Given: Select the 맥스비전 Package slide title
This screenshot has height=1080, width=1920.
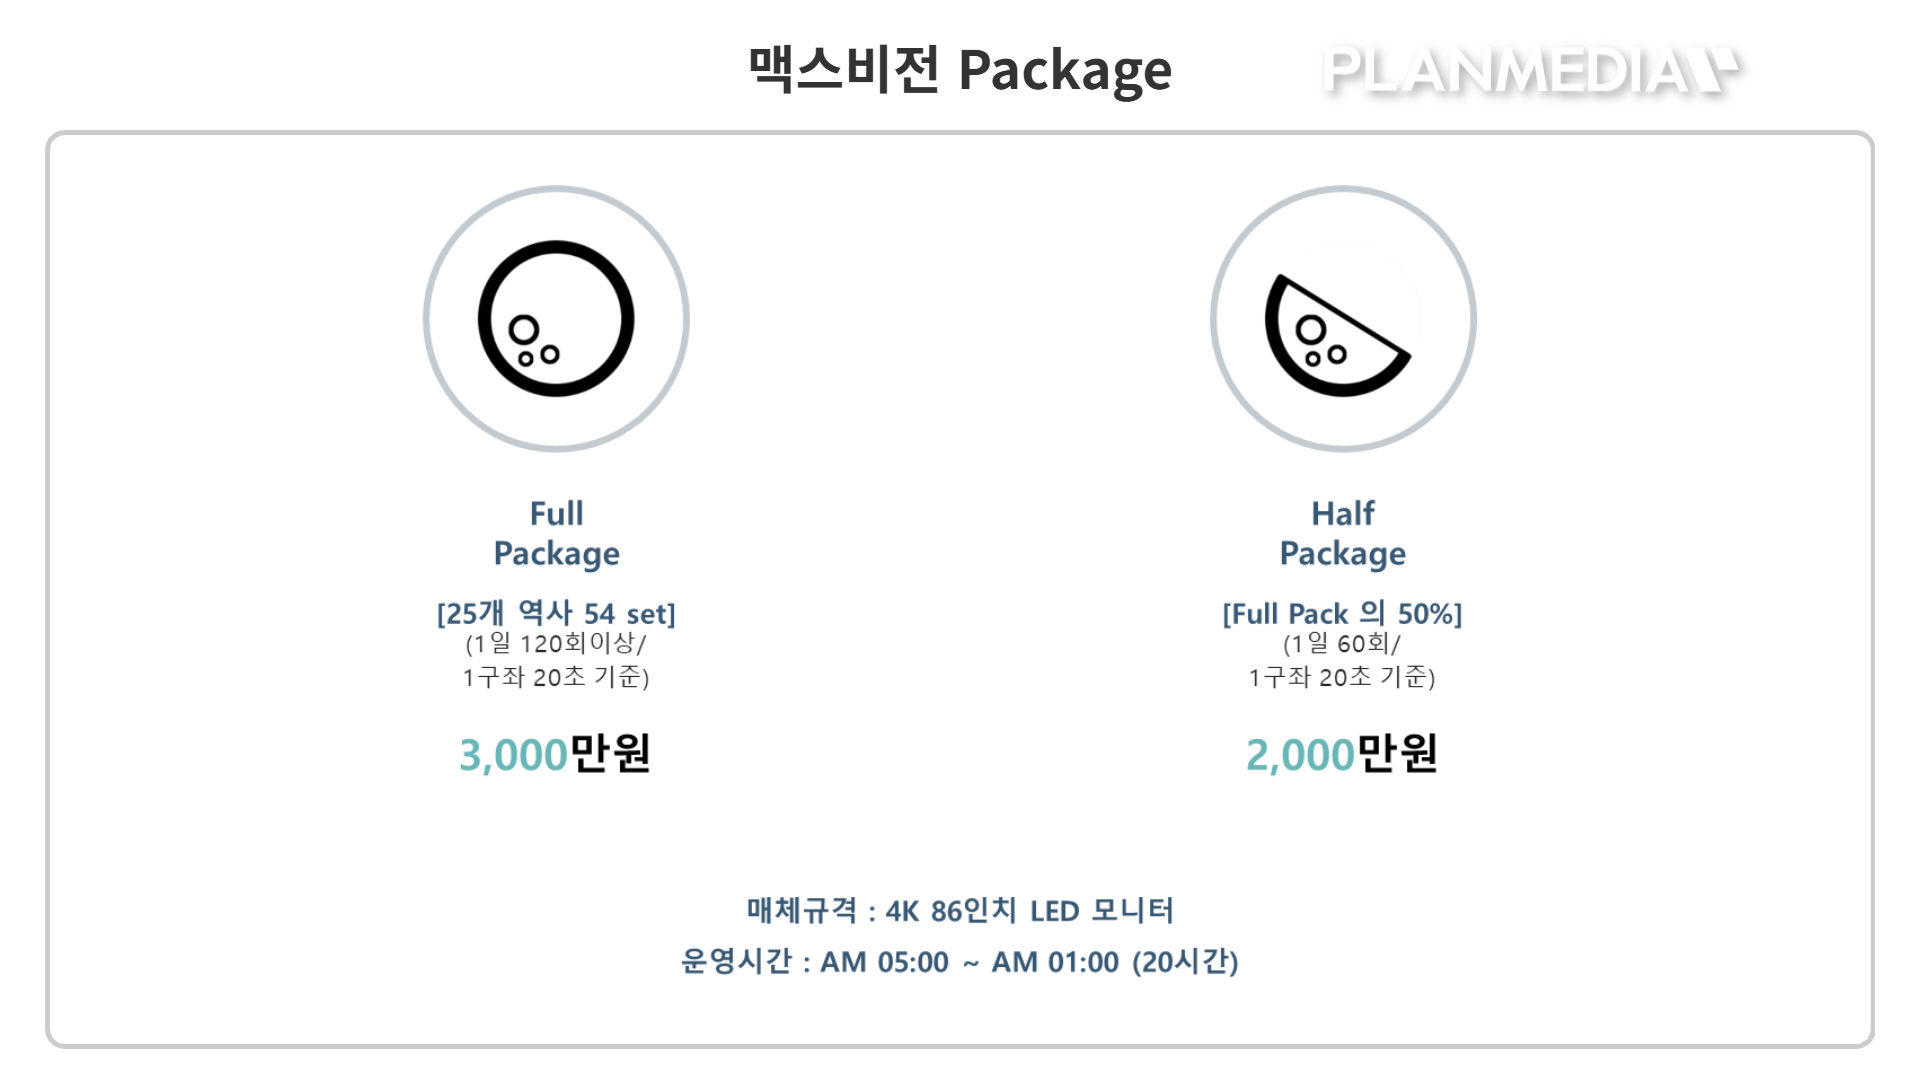Looking at the screenshot, I should (959, 69).
